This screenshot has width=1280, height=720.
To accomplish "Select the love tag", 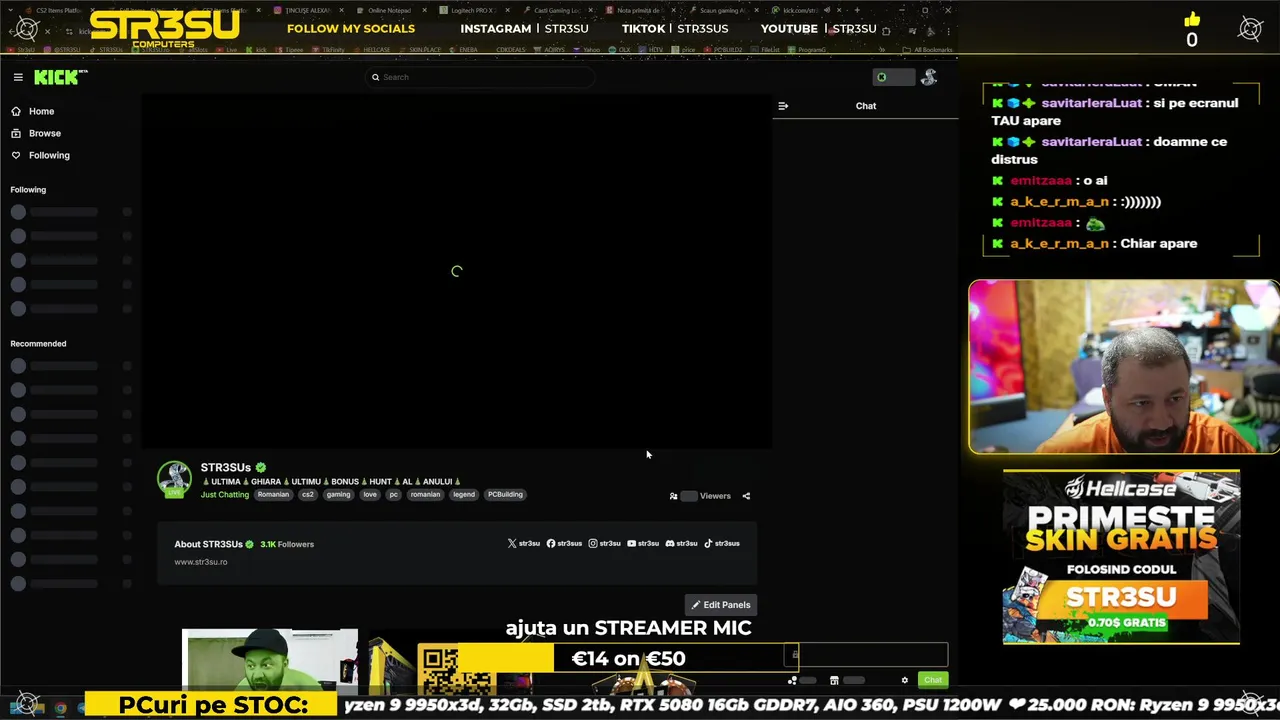I will pyautogui.click(x=370, y=494).
